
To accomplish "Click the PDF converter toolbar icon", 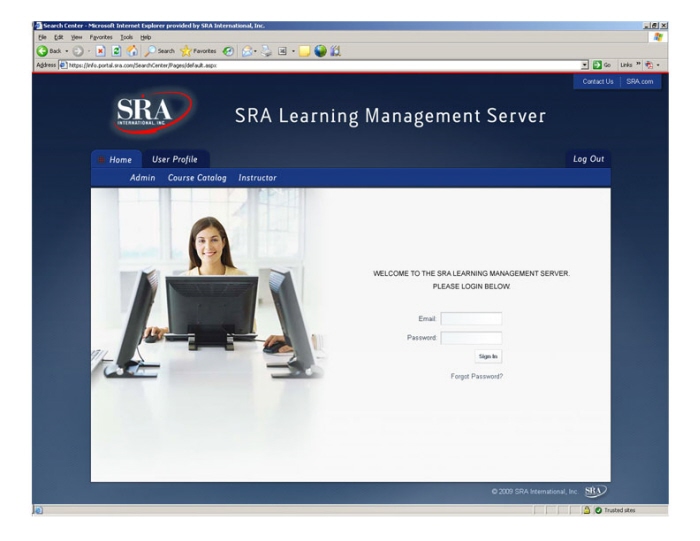I will (x=649, y=65).
